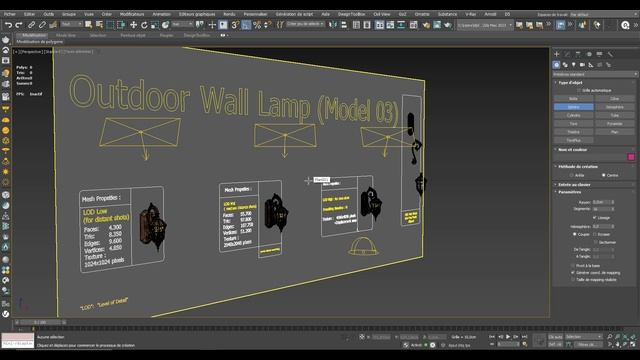Select the Cameras category icon
The image size is (640, 360).
point(582,64)
